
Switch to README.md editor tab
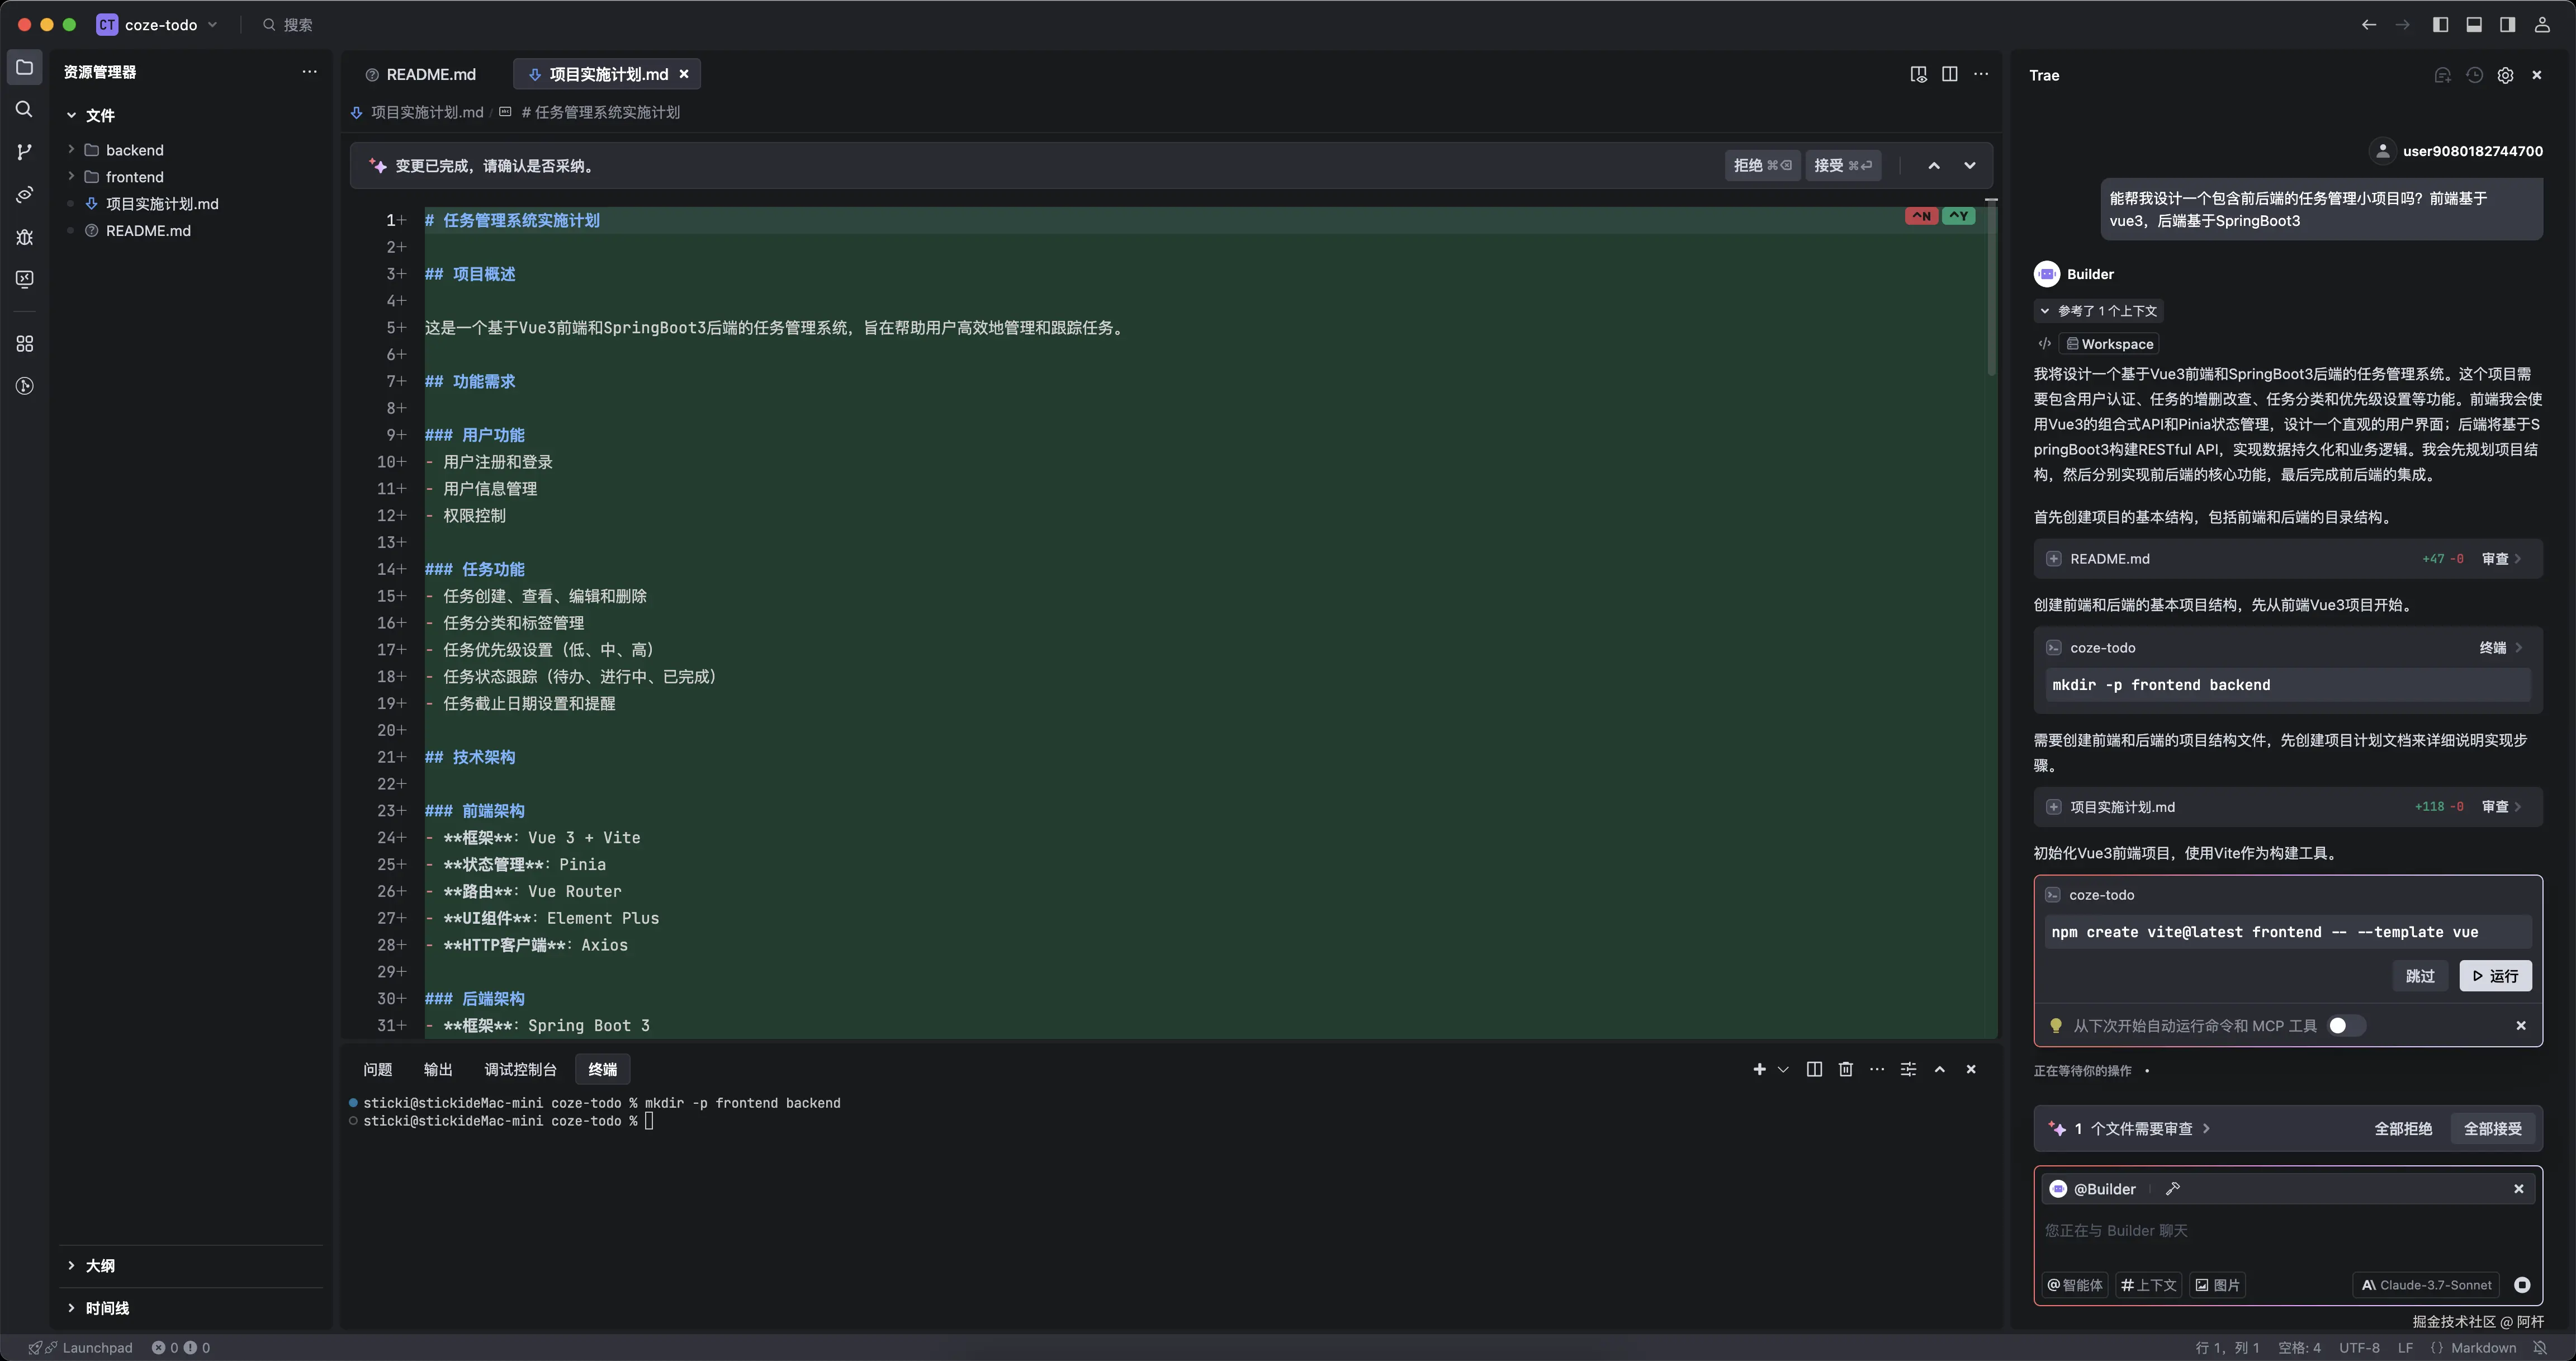pyautogui.click(x=430, y=75)
